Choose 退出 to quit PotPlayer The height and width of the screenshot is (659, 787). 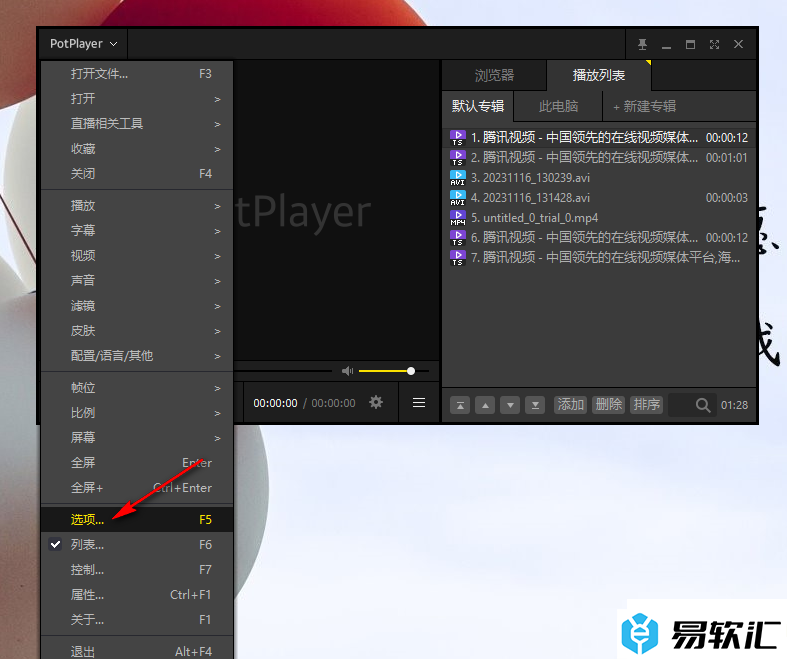(x=137, y=651)
